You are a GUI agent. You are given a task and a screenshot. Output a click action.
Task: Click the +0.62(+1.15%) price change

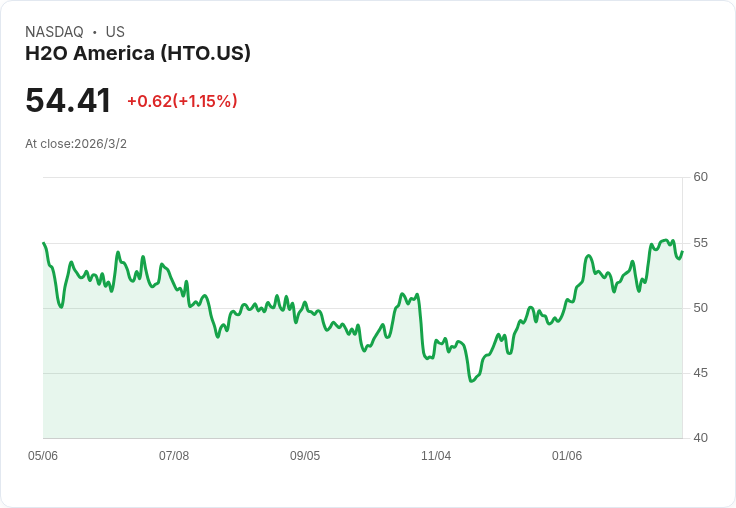[x=182, y=101]
